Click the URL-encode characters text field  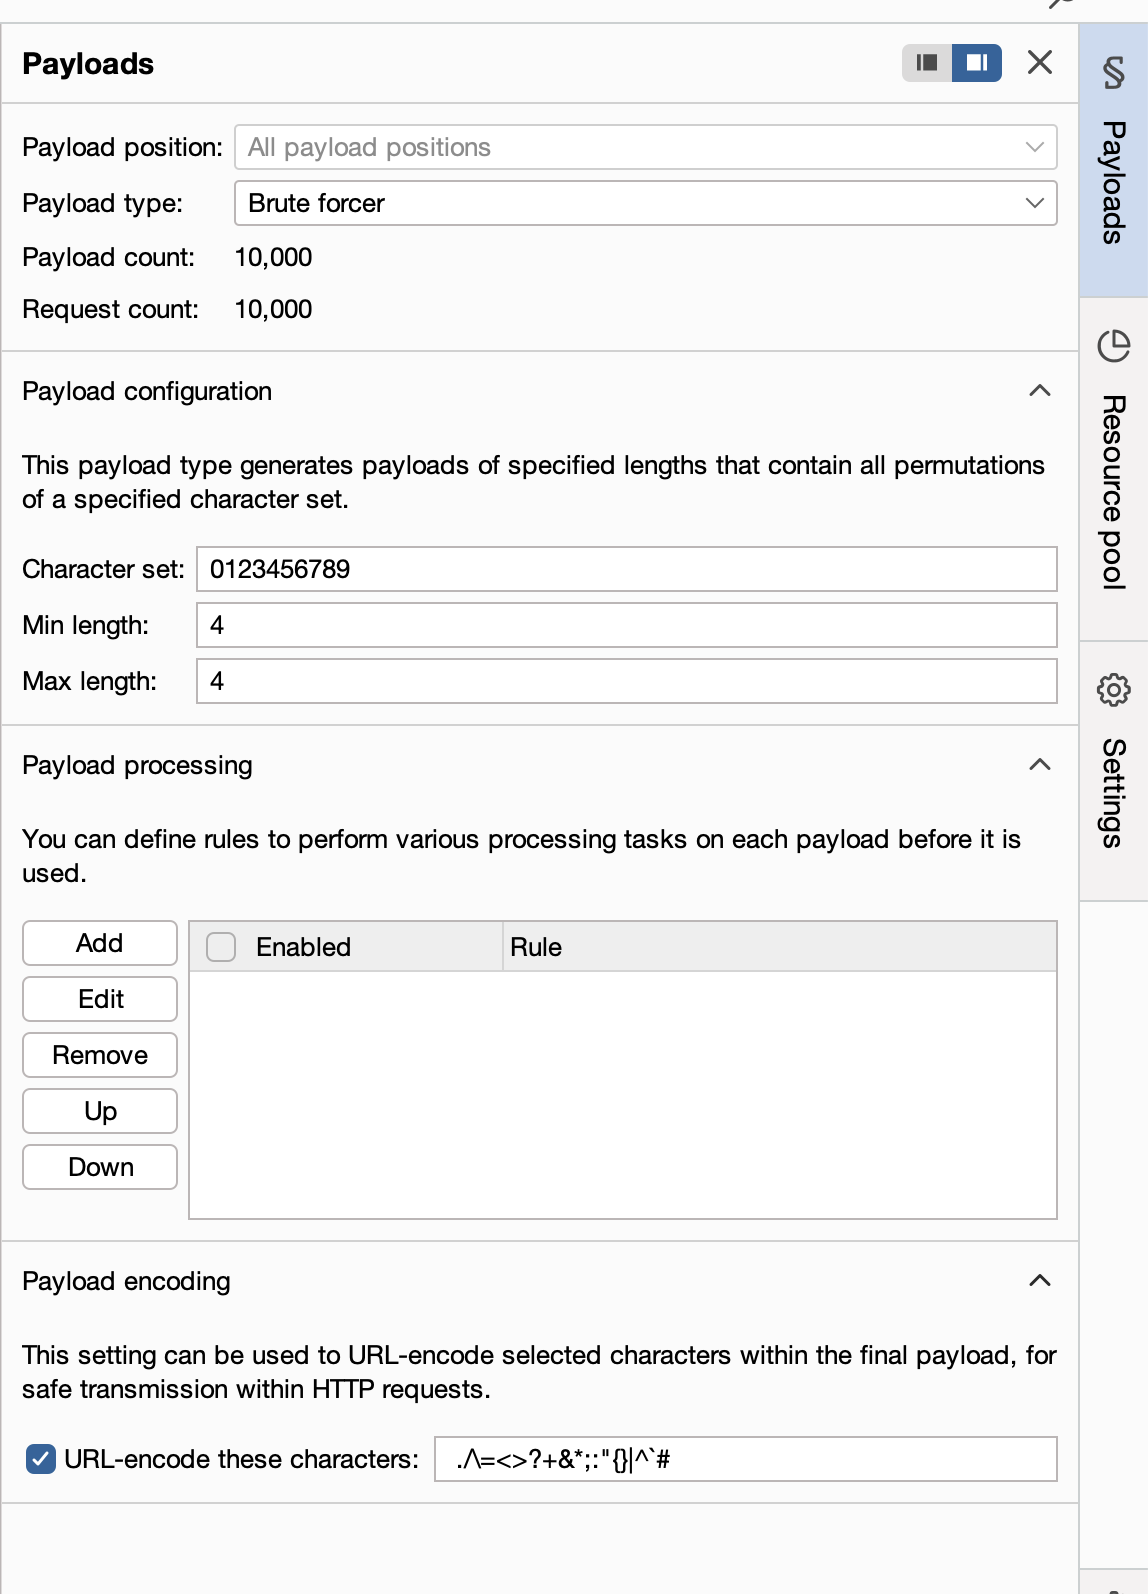pos(746,1459)
